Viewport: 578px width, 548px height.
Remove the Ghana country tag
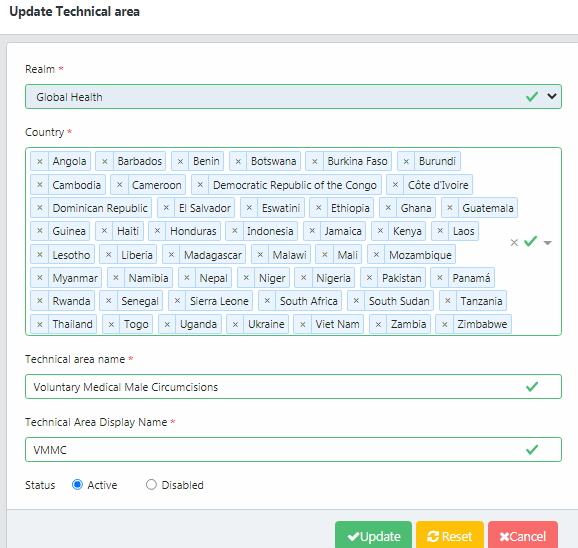tap(388, 208)
